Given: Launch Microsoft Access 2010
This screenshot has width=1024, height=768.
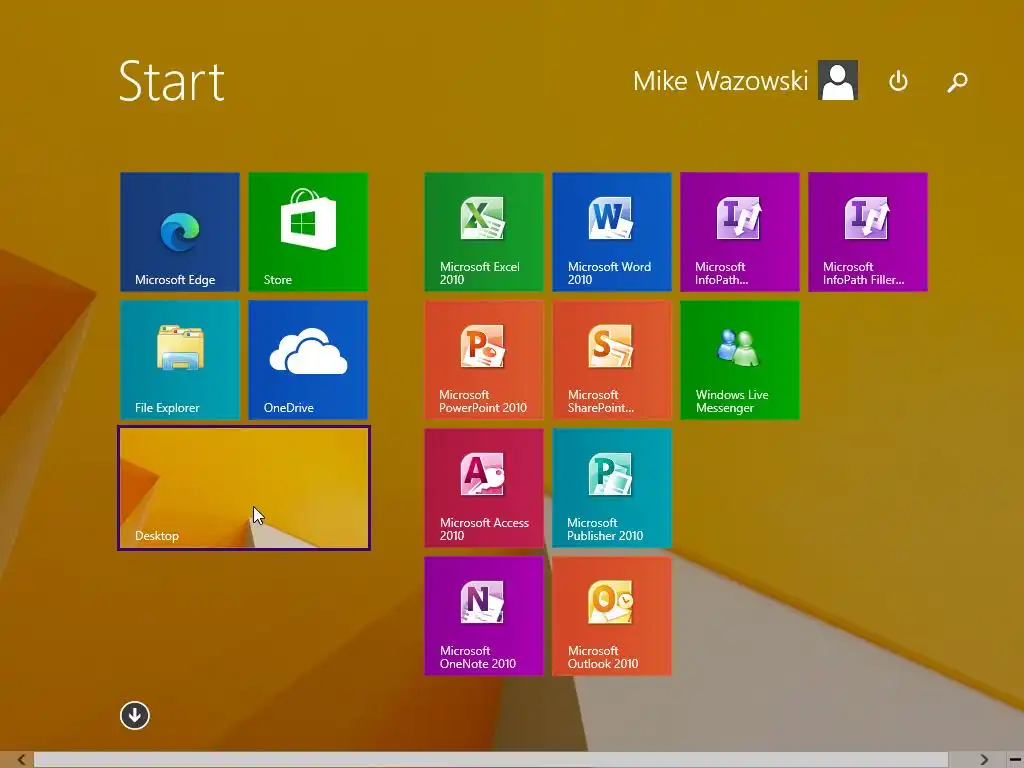Looking at the screenshot, I should (x=484, y=488).
